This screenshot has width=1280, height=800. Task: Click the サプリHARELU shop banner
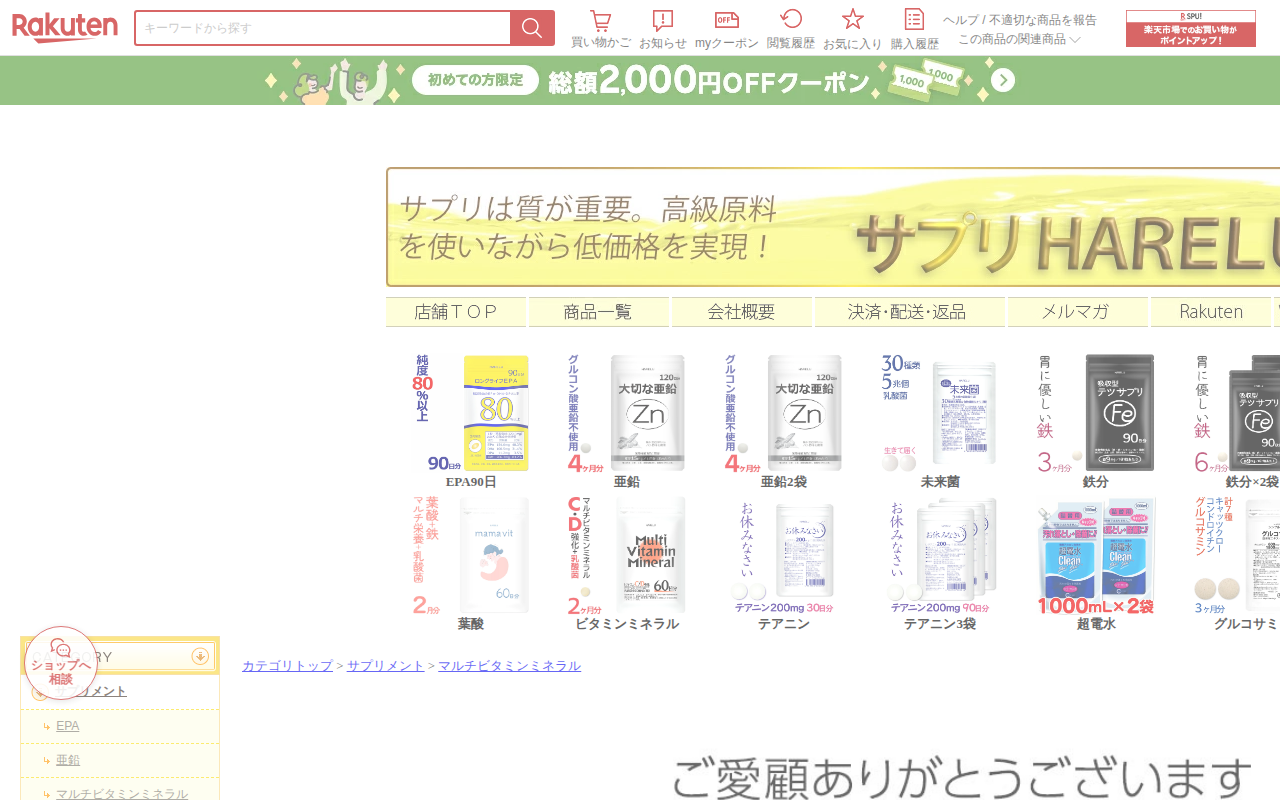pyautogui.click(x=833, y=227)
